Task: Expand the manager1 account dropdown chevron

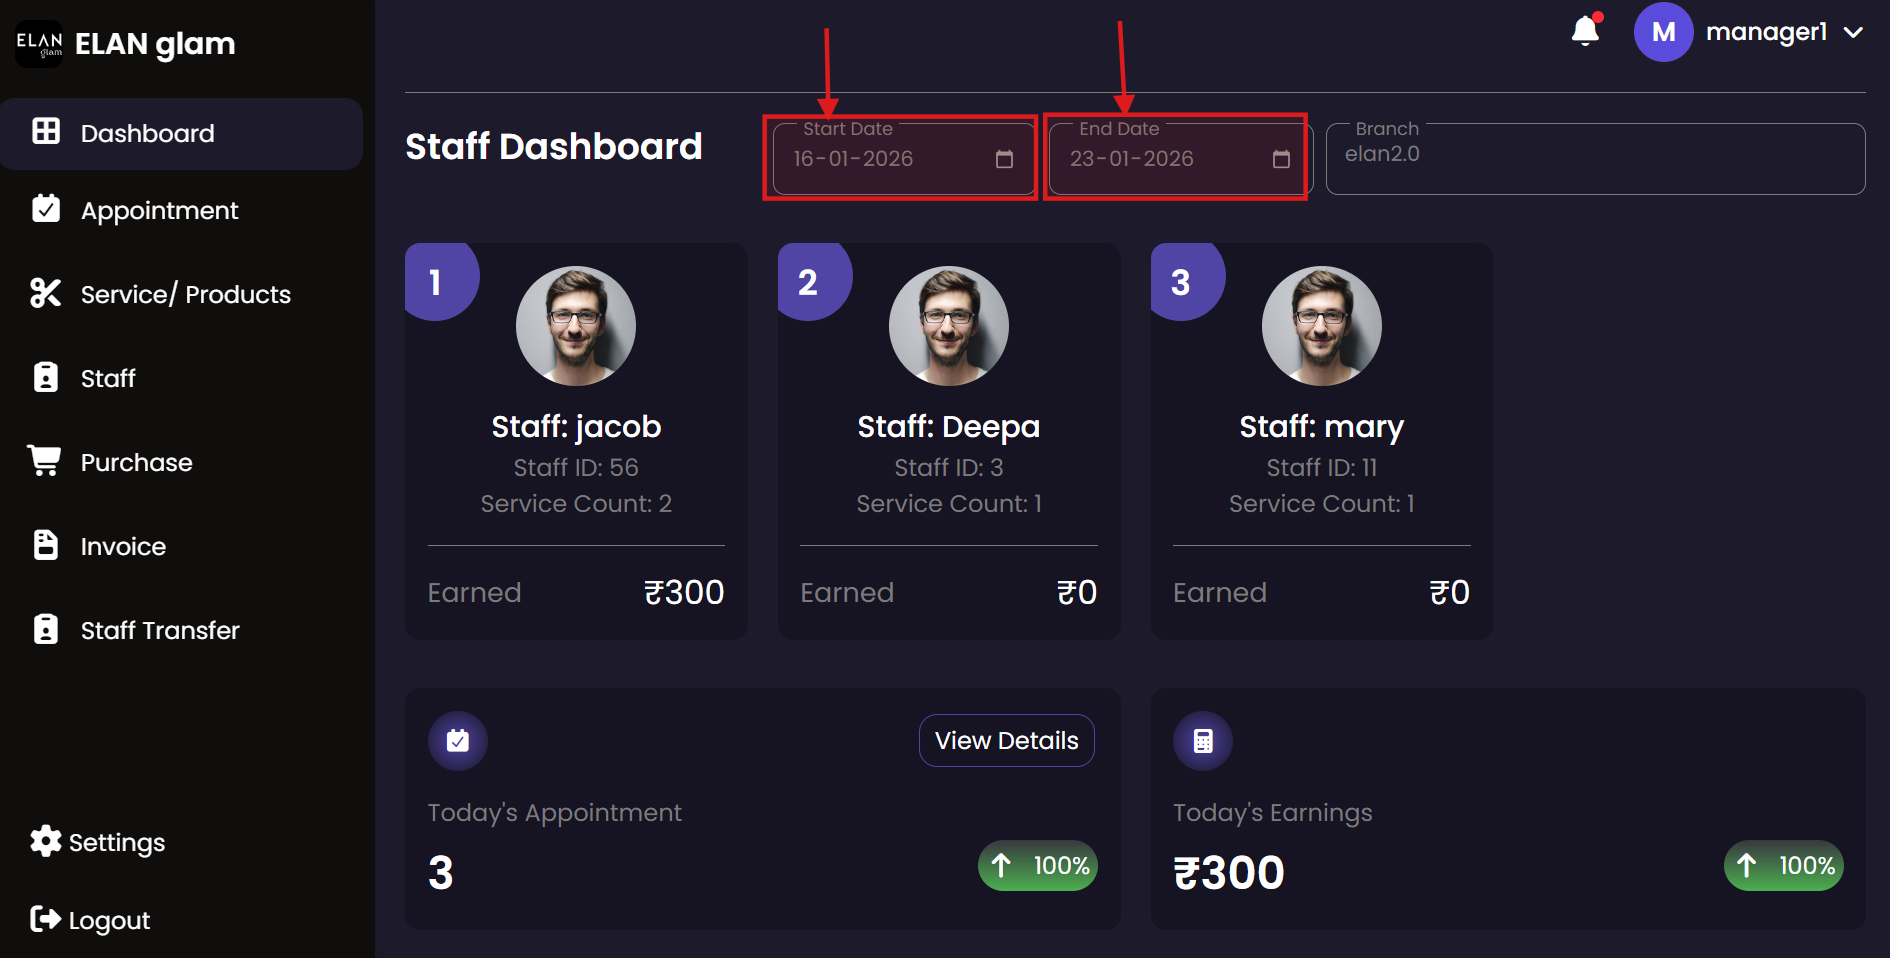Action: pos(1853,32)
